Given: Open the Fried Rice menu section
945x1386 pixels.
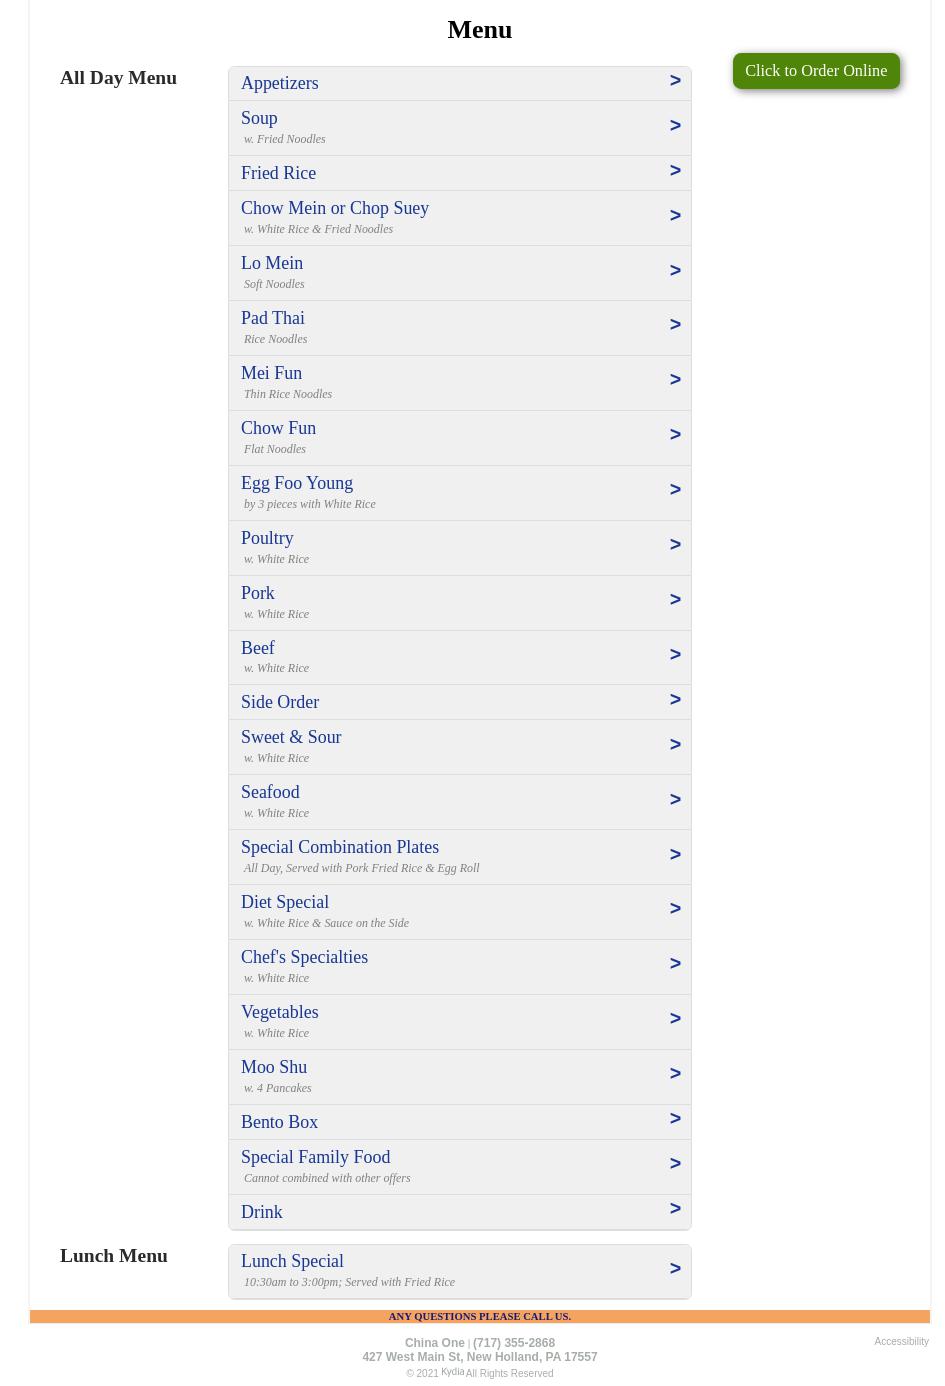Looking at the screenshot, I should pyautogui.click(x=278, y=173).
